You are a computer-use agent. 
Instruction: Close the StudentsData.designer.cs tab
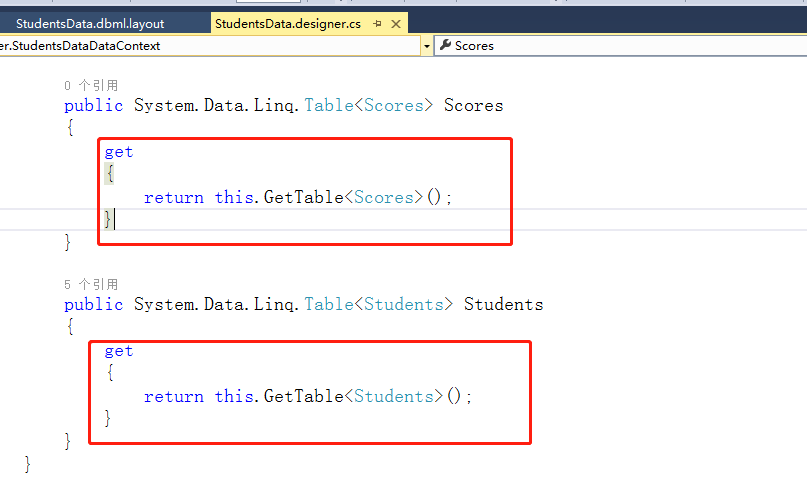(x=396, y=24)
